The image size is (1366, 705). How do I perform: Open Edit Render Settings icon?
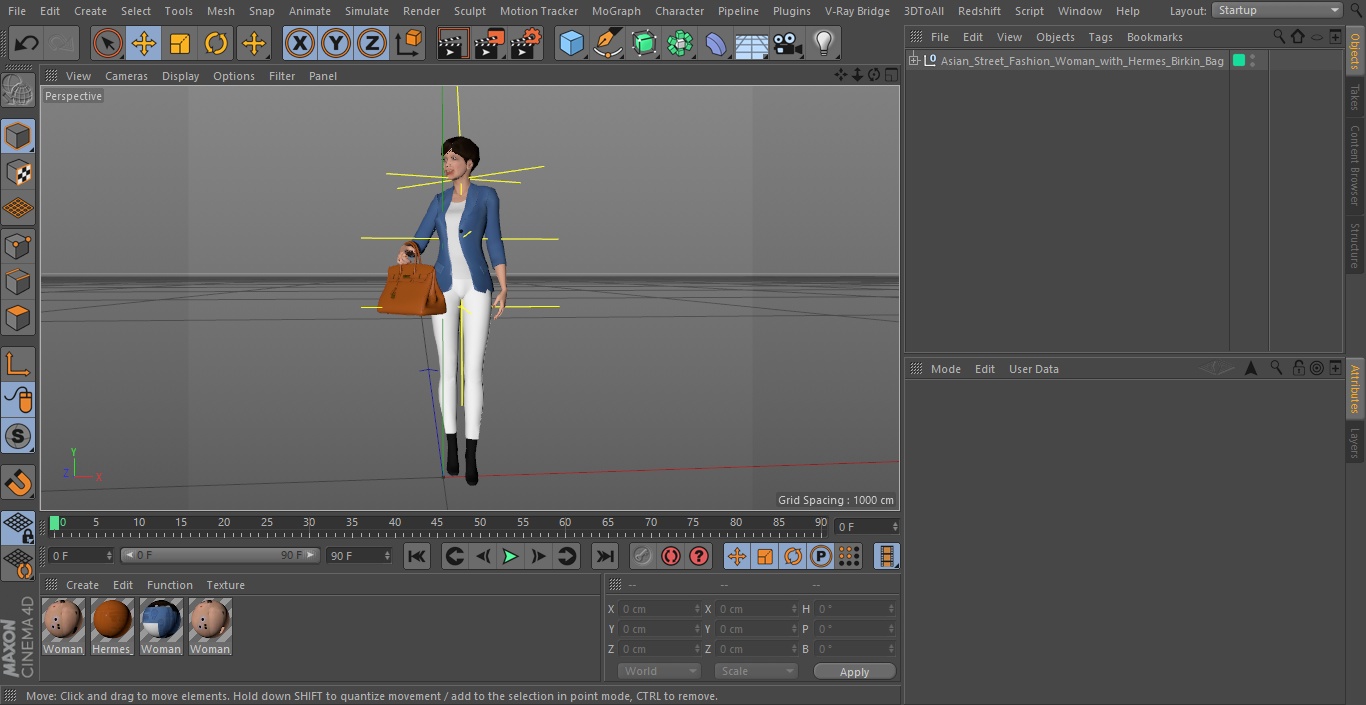point(525,43)
